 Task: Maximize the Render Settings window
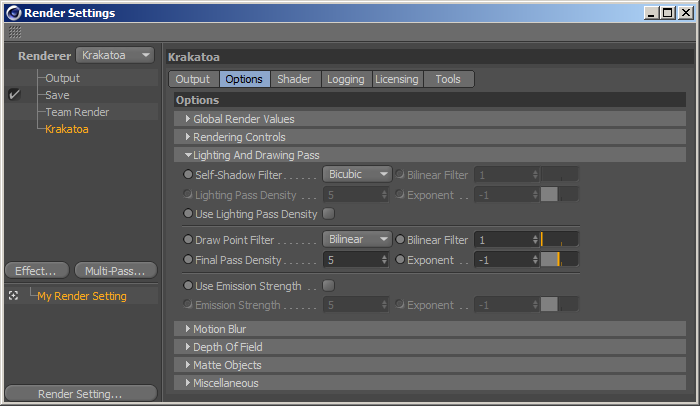pos(667,13)
